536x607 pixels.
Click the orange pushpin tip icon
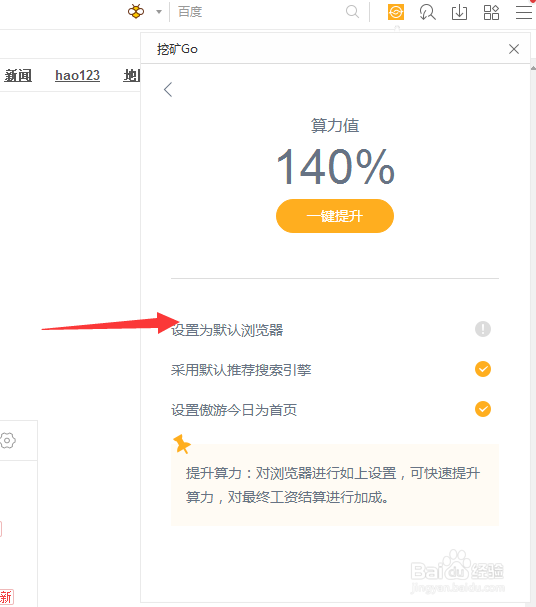tap(182, 444)
